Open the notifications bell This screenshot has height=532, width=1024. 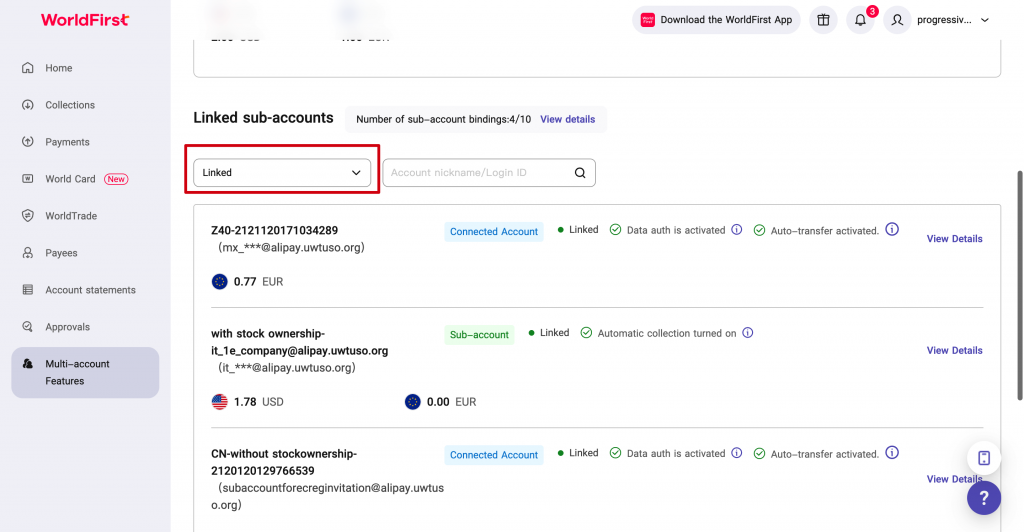[x=860, y=20]
